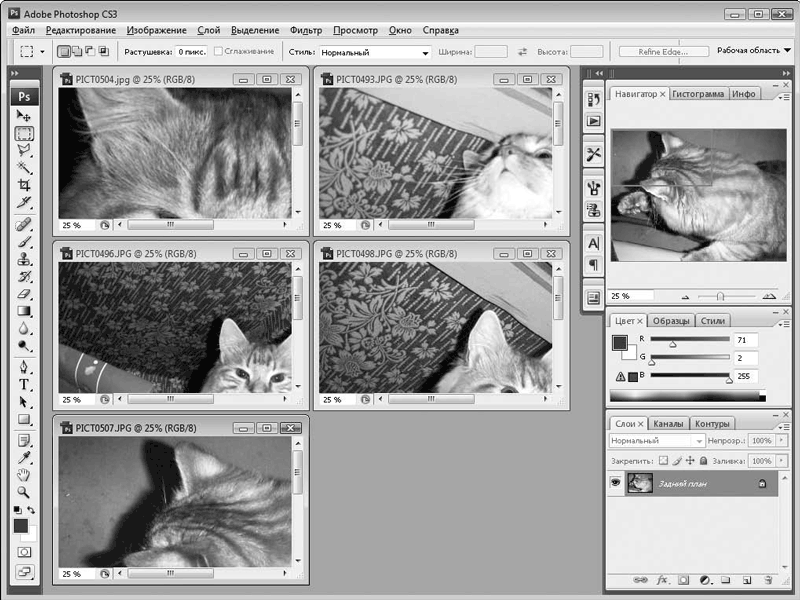Image resolution: width=800 pixels, height=600 pixels.
Task: Activate the Hand tool
Action: (24, 474)
